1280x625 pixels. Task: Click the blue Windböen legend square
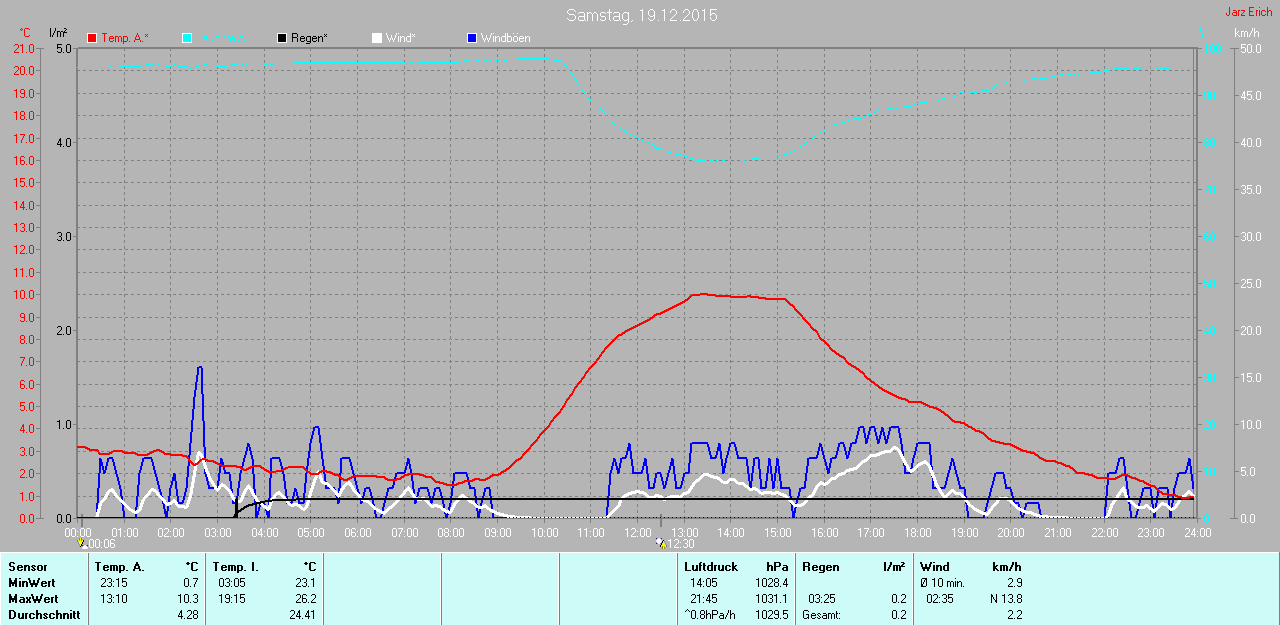pyautogui.click(x=472, y=38)
